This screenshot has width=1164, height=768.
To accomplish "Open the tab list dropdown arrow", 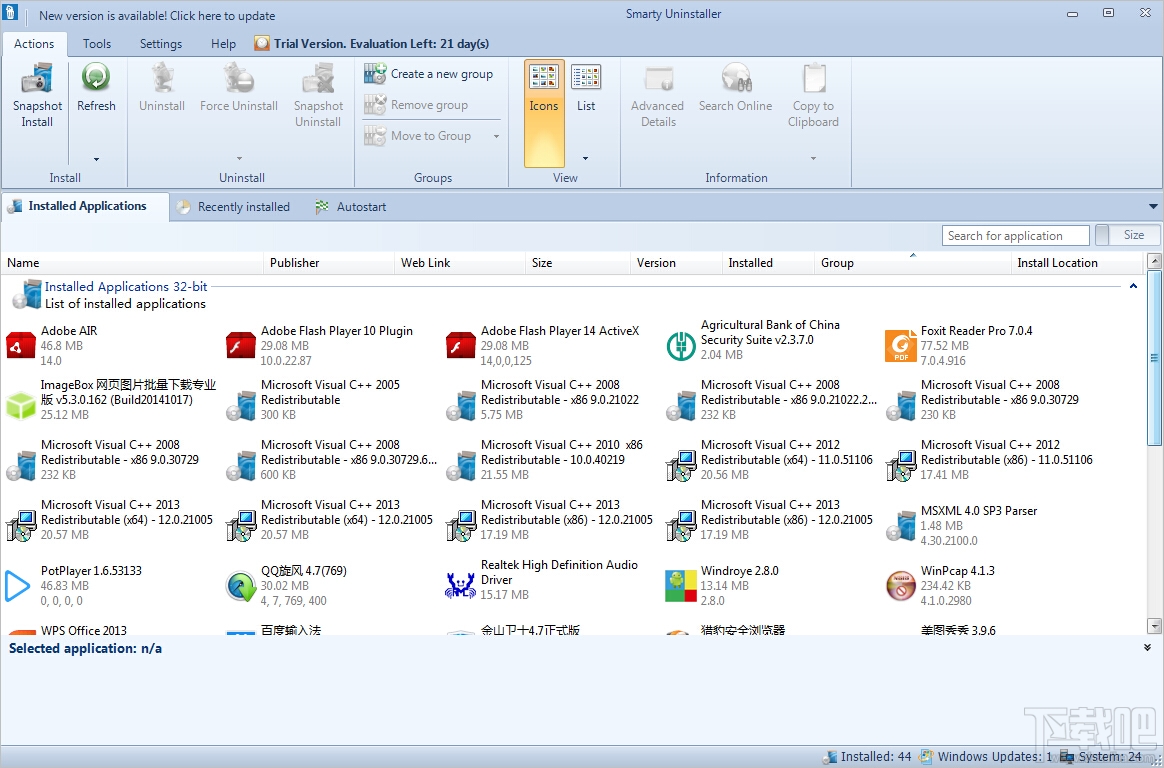I will tap(1153, 207).
